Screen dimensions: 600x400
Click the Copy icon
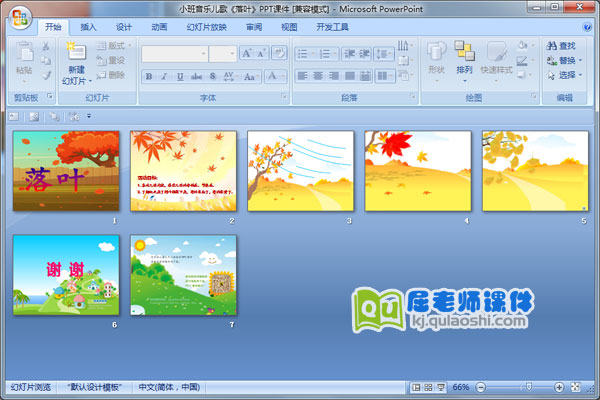click(x=46, y=60)
